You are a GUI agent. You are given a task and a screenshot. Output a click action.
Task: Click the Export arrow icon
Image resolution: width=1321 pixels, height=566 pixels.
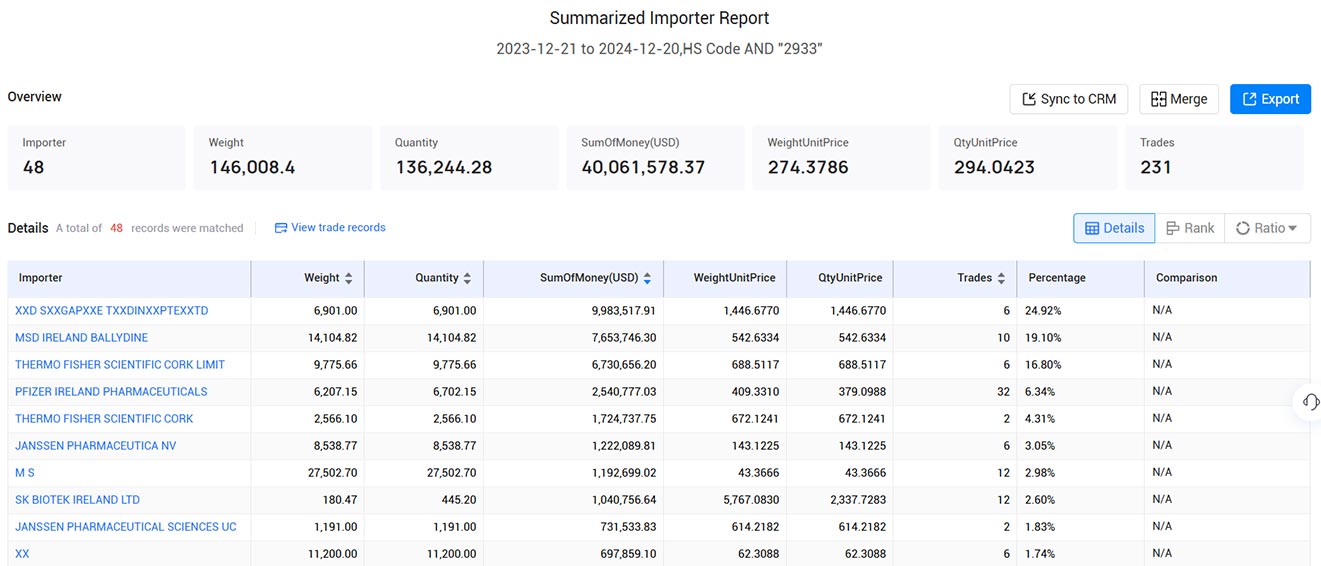(1249, 99)
